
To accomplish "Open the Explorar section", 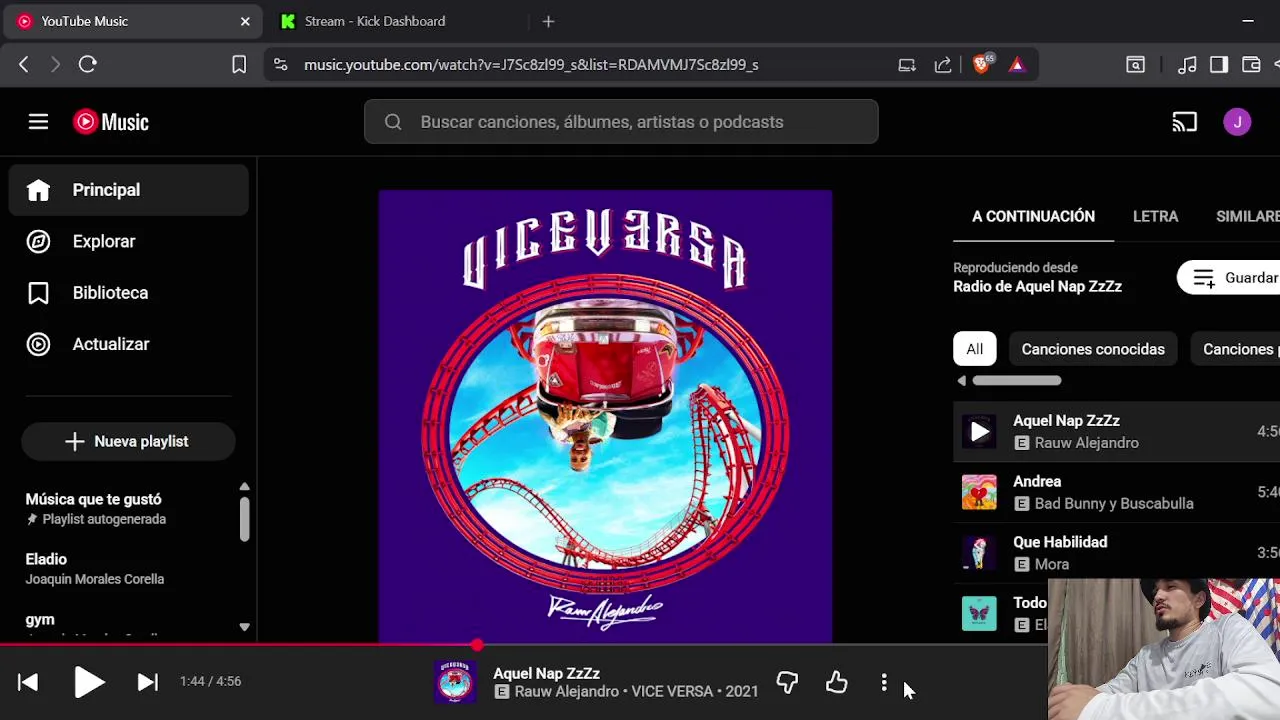I will (128, 241).
